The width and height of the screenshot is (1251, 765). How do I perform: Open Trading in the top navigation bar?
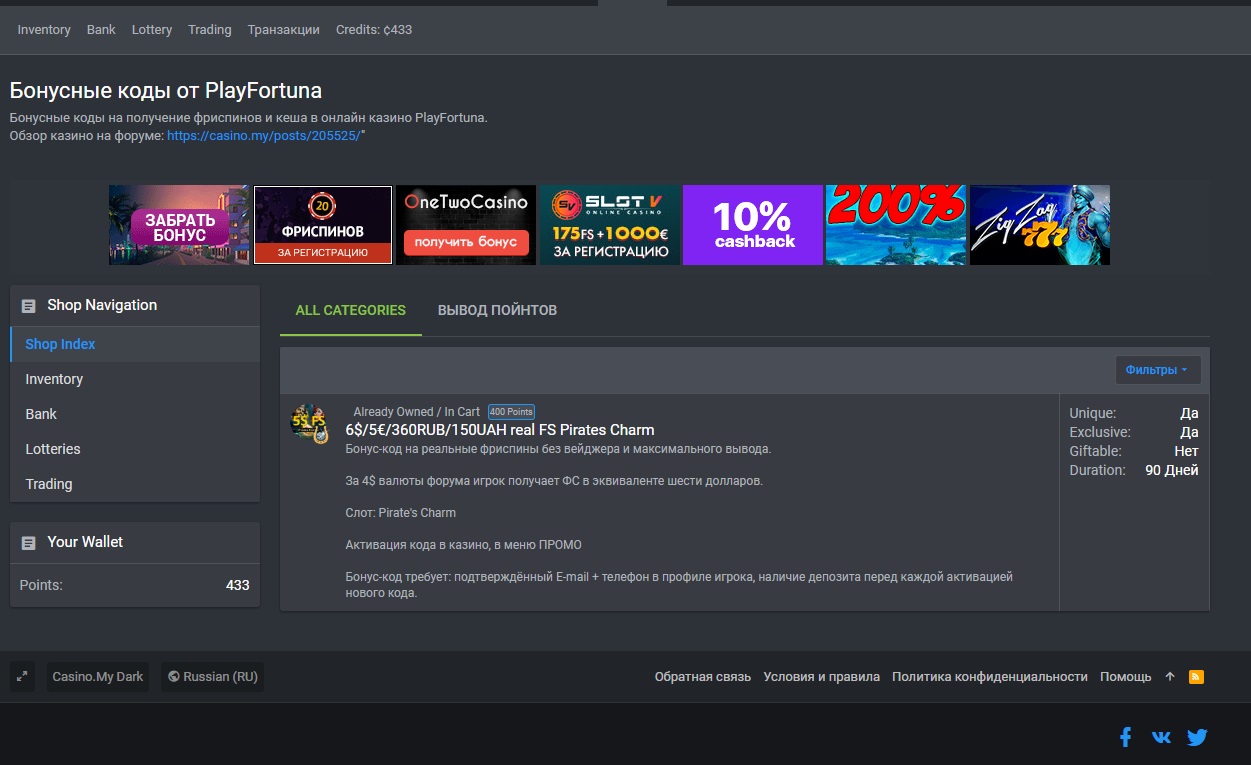(210, 30)
